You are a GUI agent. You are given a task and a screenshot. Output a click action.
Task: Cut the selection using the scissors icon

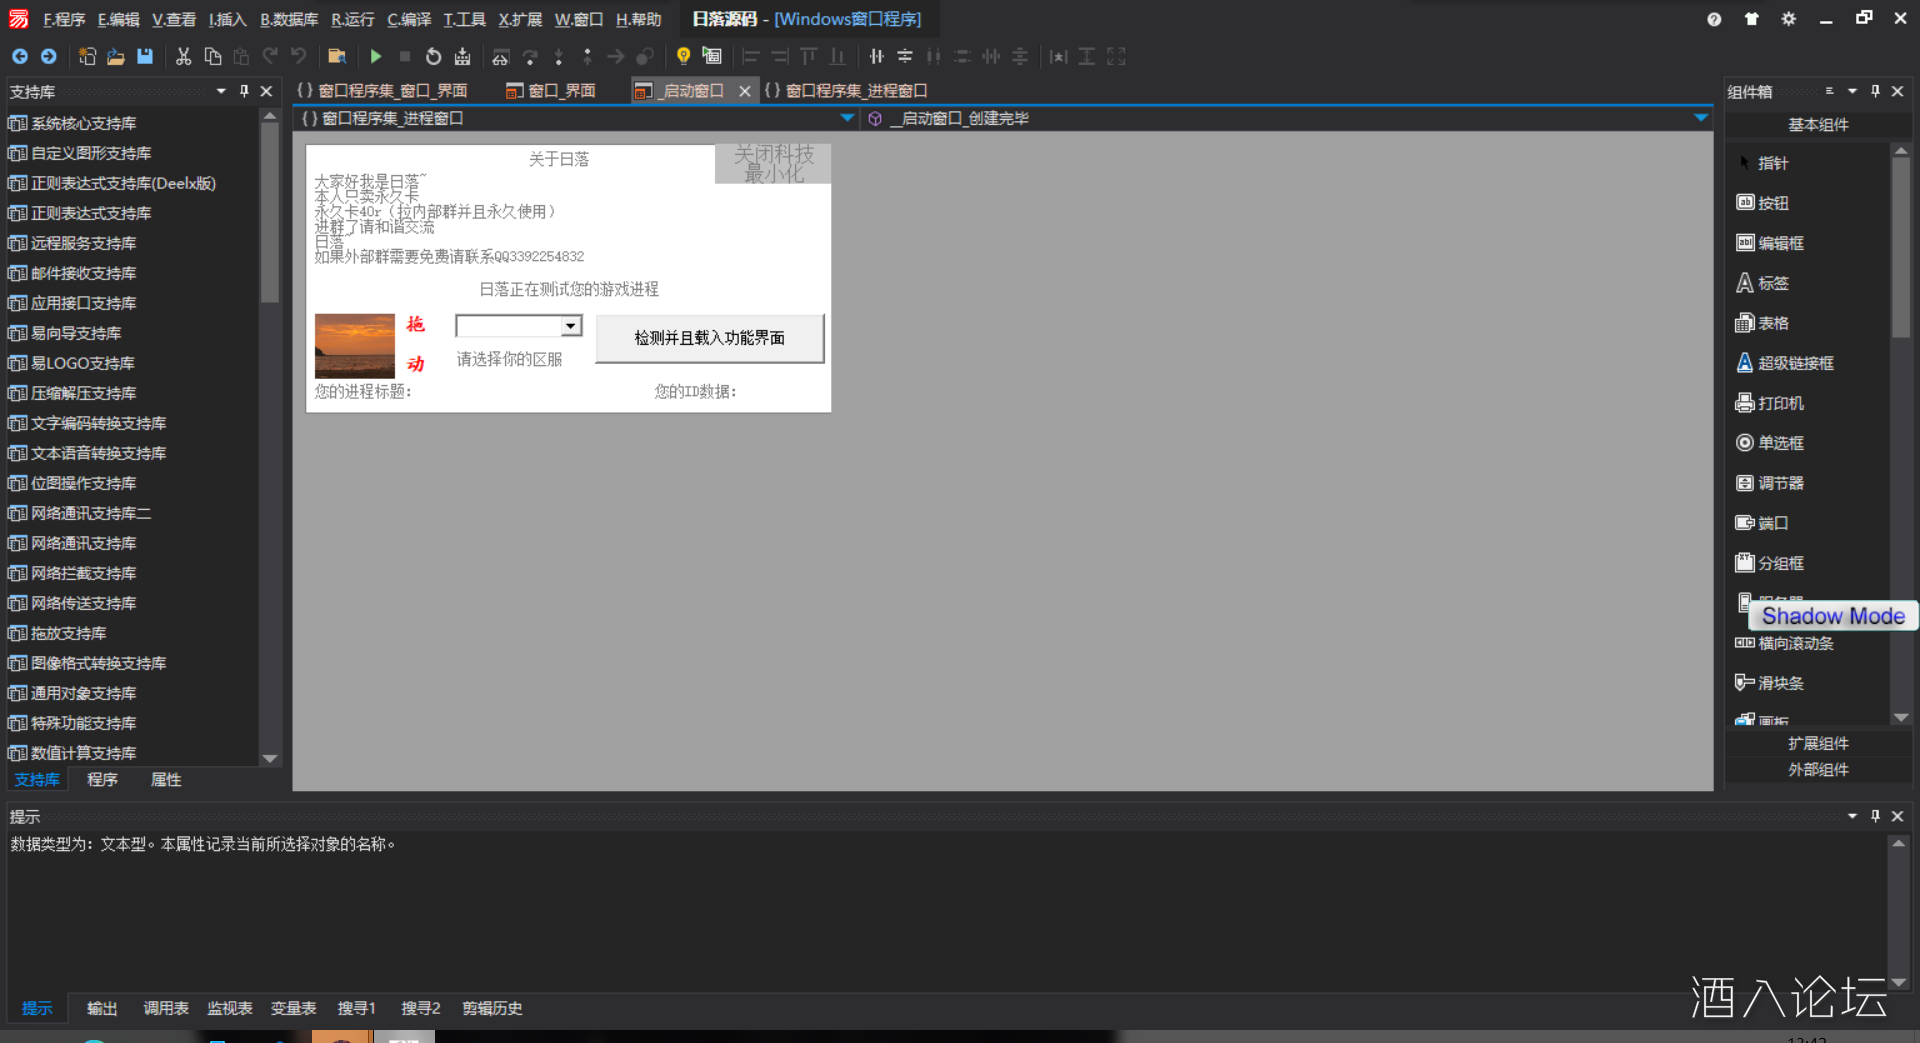point(183,56)
